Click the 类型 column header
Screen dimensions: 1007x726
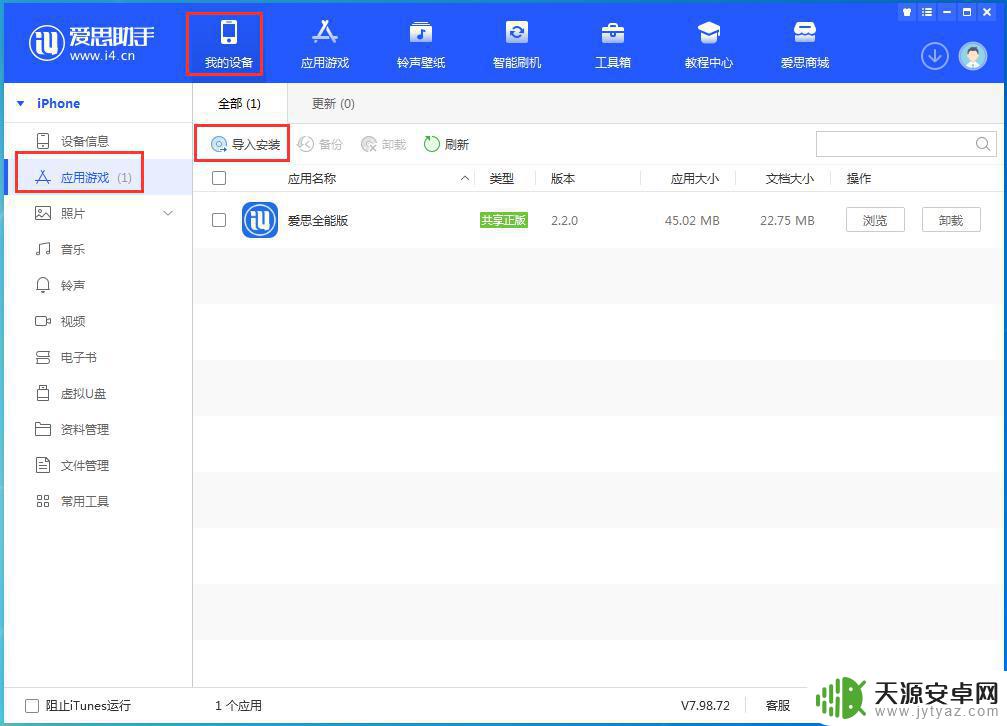(502, 179)
